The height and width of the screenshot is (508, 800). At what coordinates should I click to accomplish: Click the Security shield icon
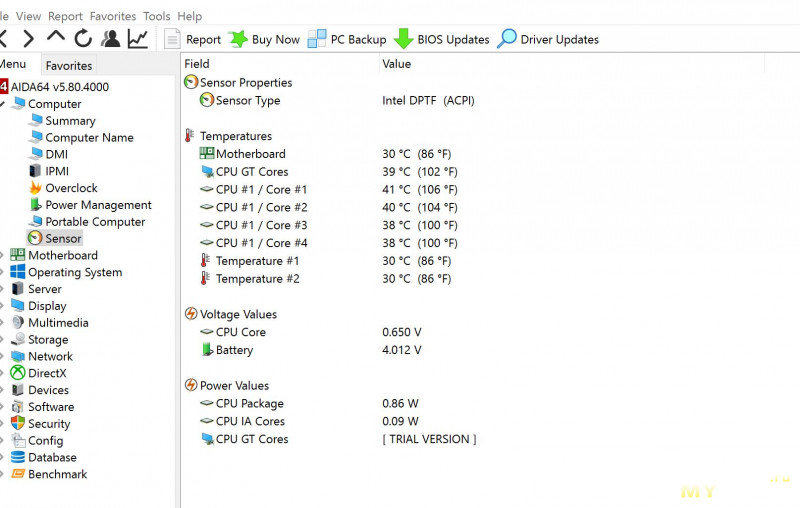coord(18,423)
